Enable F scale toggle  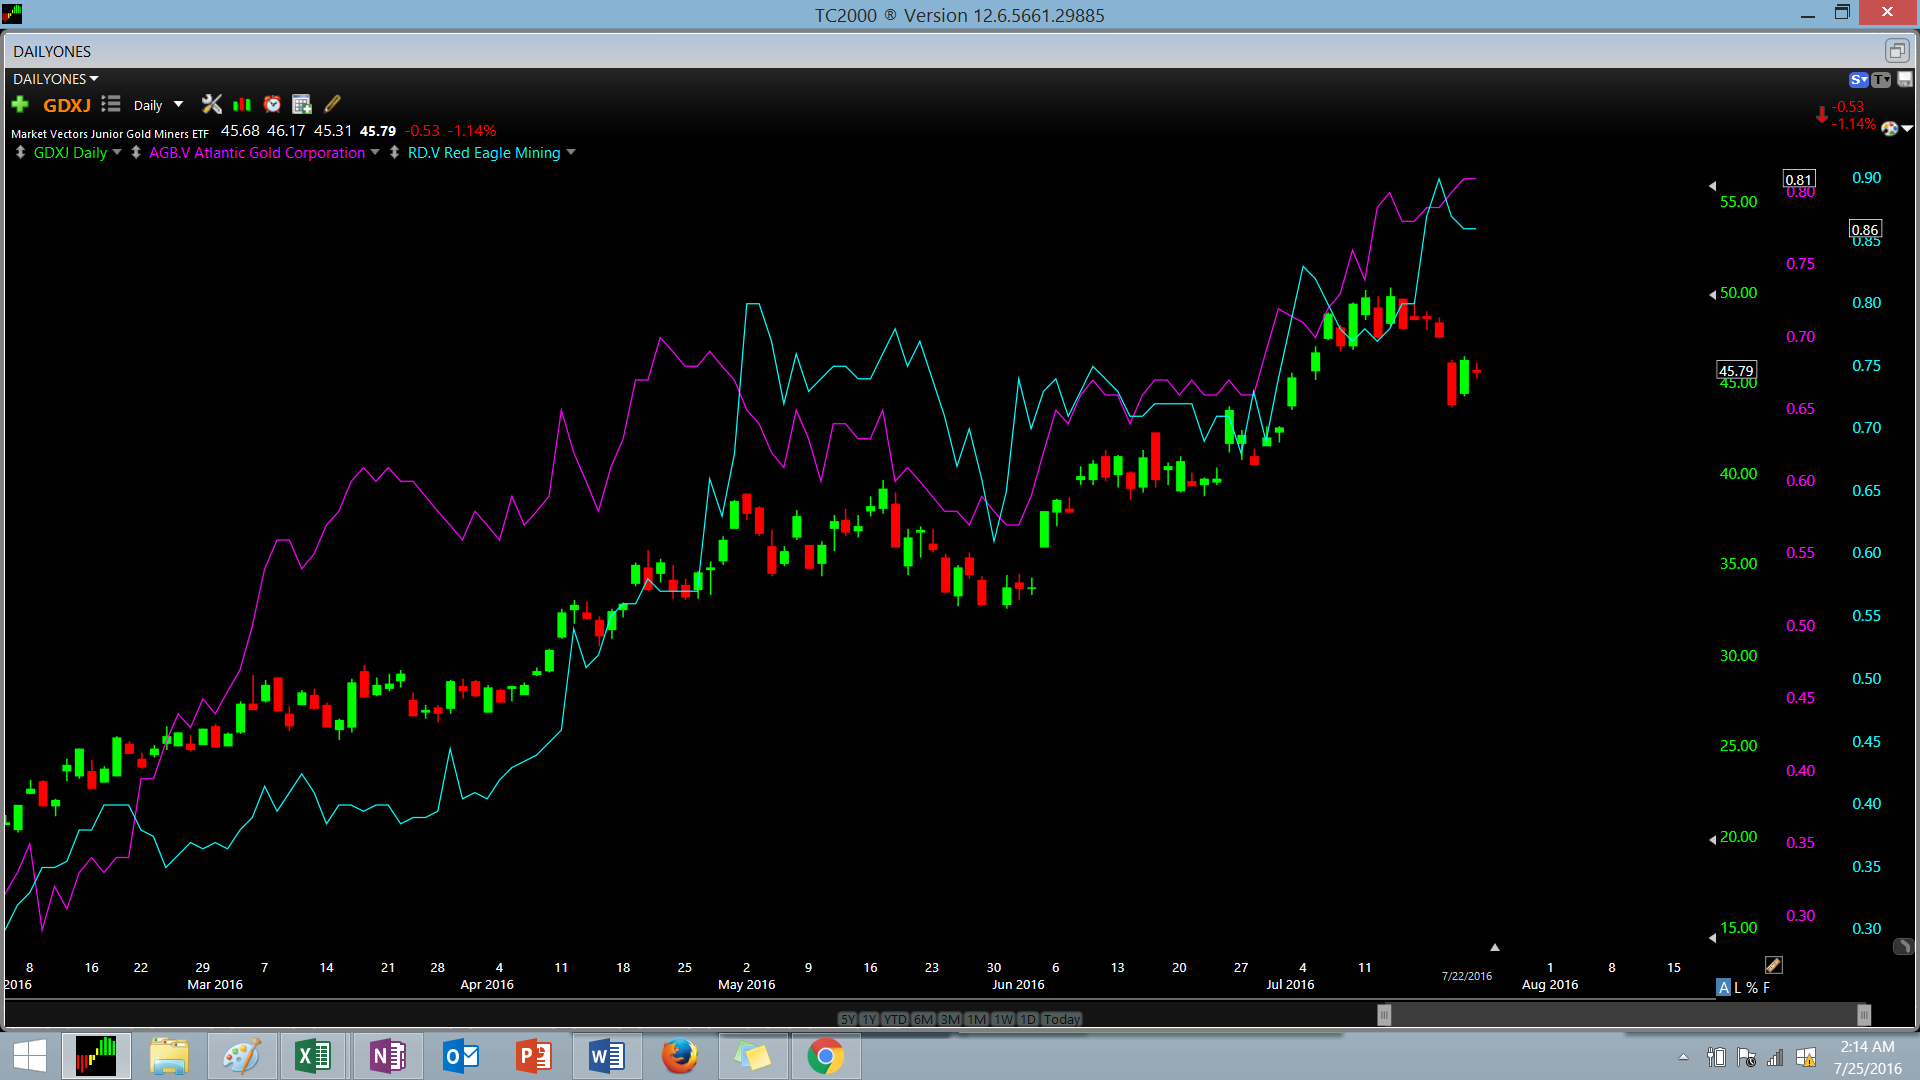click(x=1767, y=988)
